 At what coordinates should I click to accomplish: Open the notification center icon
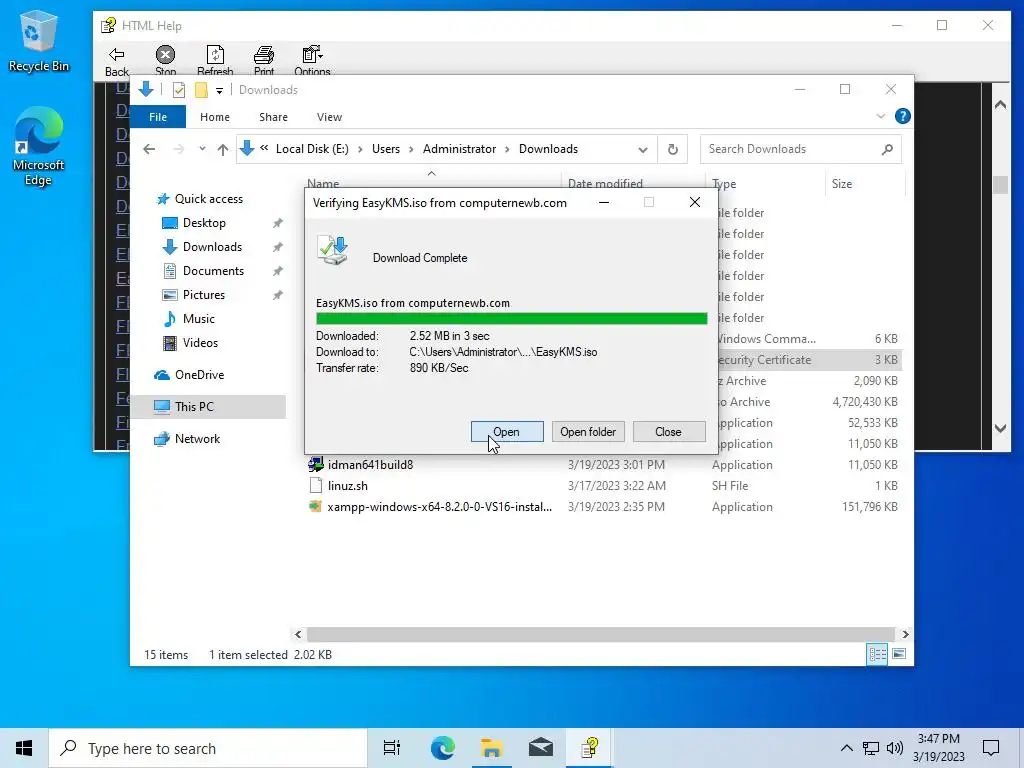click(x=991, y=748)
